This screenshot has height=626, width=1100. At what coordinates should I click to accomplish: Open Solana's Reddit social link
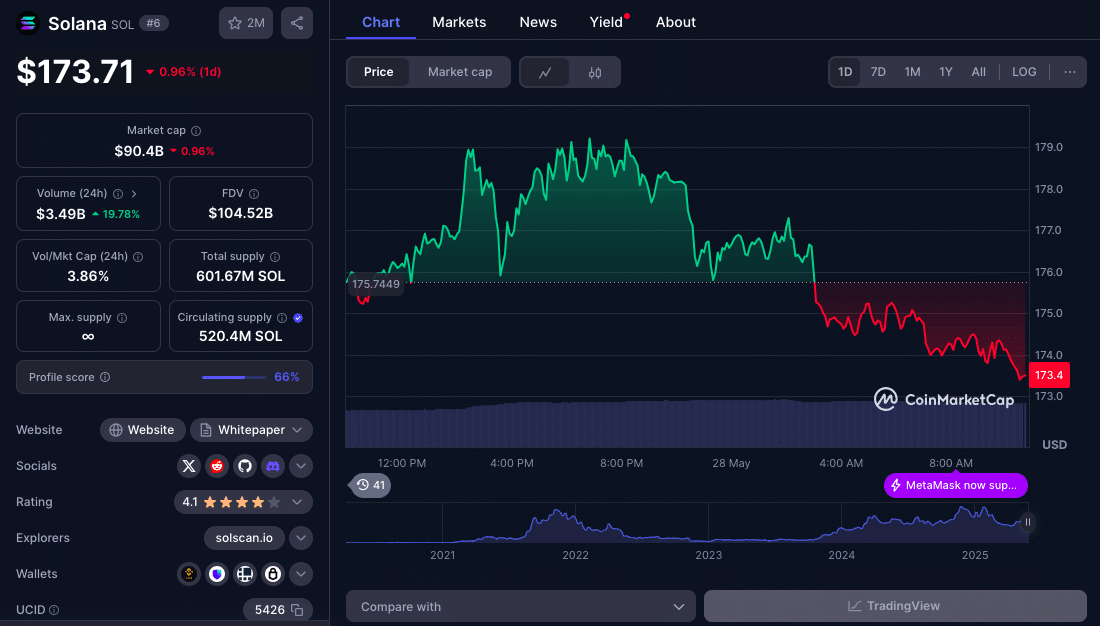click(x=217, y=466)
